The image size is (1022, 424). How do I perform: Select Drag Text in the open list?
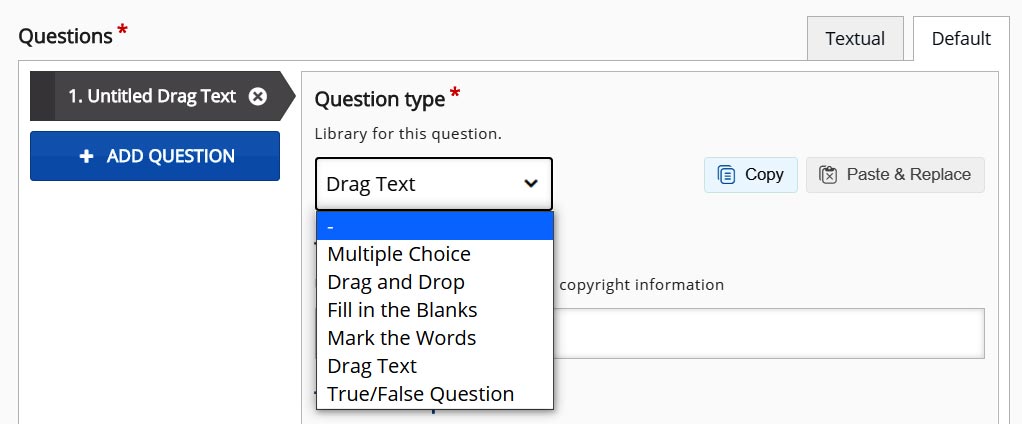coord(372,366)
